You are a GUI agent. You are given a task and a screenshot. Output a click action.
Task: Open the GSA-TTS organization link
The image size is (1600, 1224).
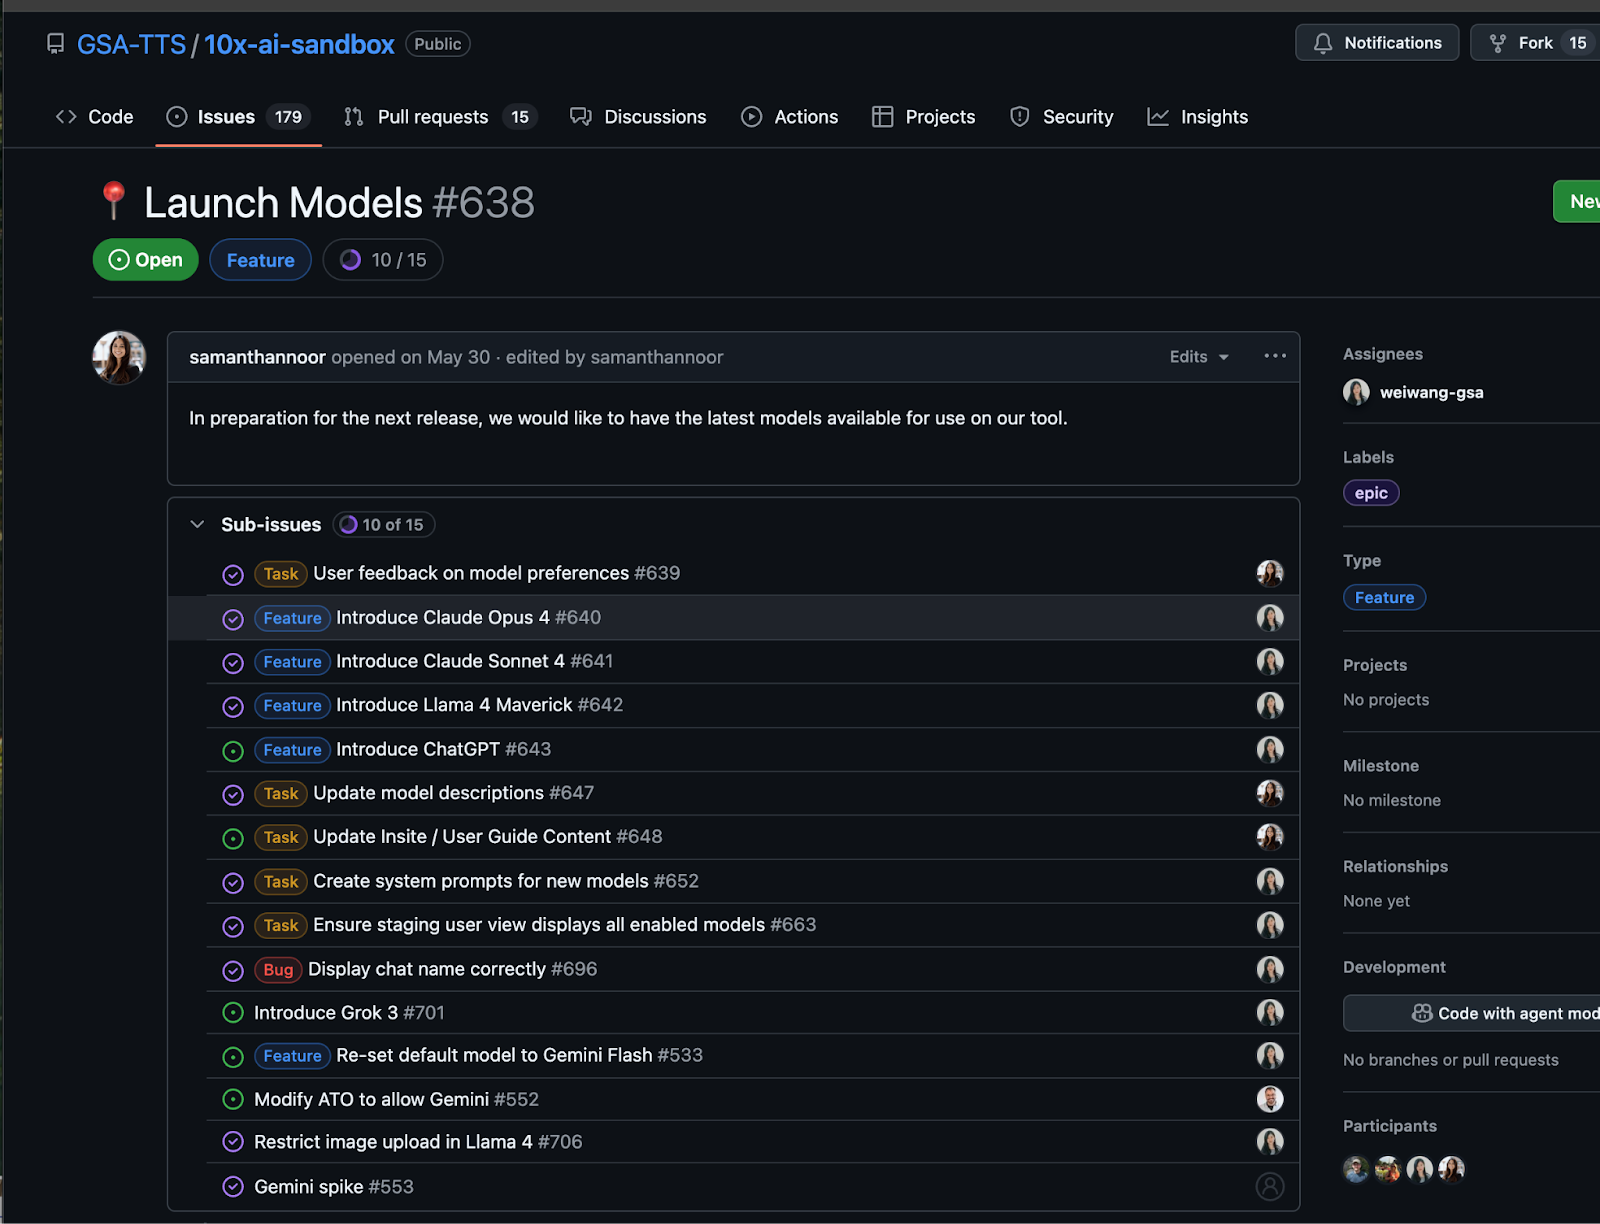[131, 44]
